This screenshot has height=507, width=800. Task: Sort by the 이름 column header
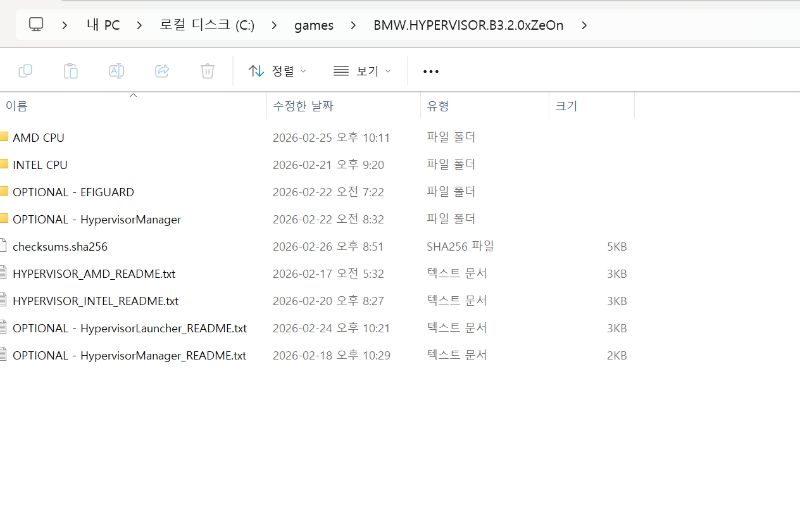tap(17, 105)
